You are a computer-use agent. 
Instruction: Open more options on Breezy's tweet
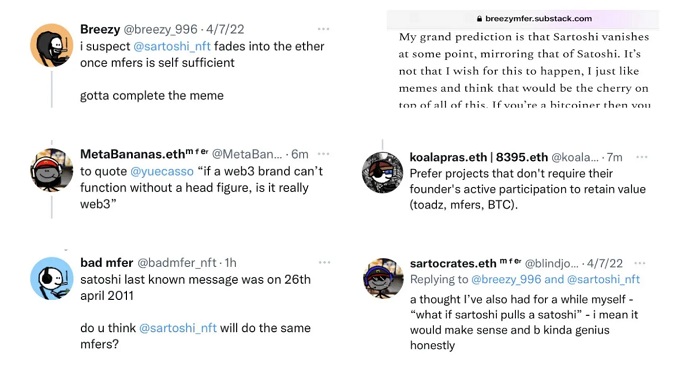(x=323, y=29)
